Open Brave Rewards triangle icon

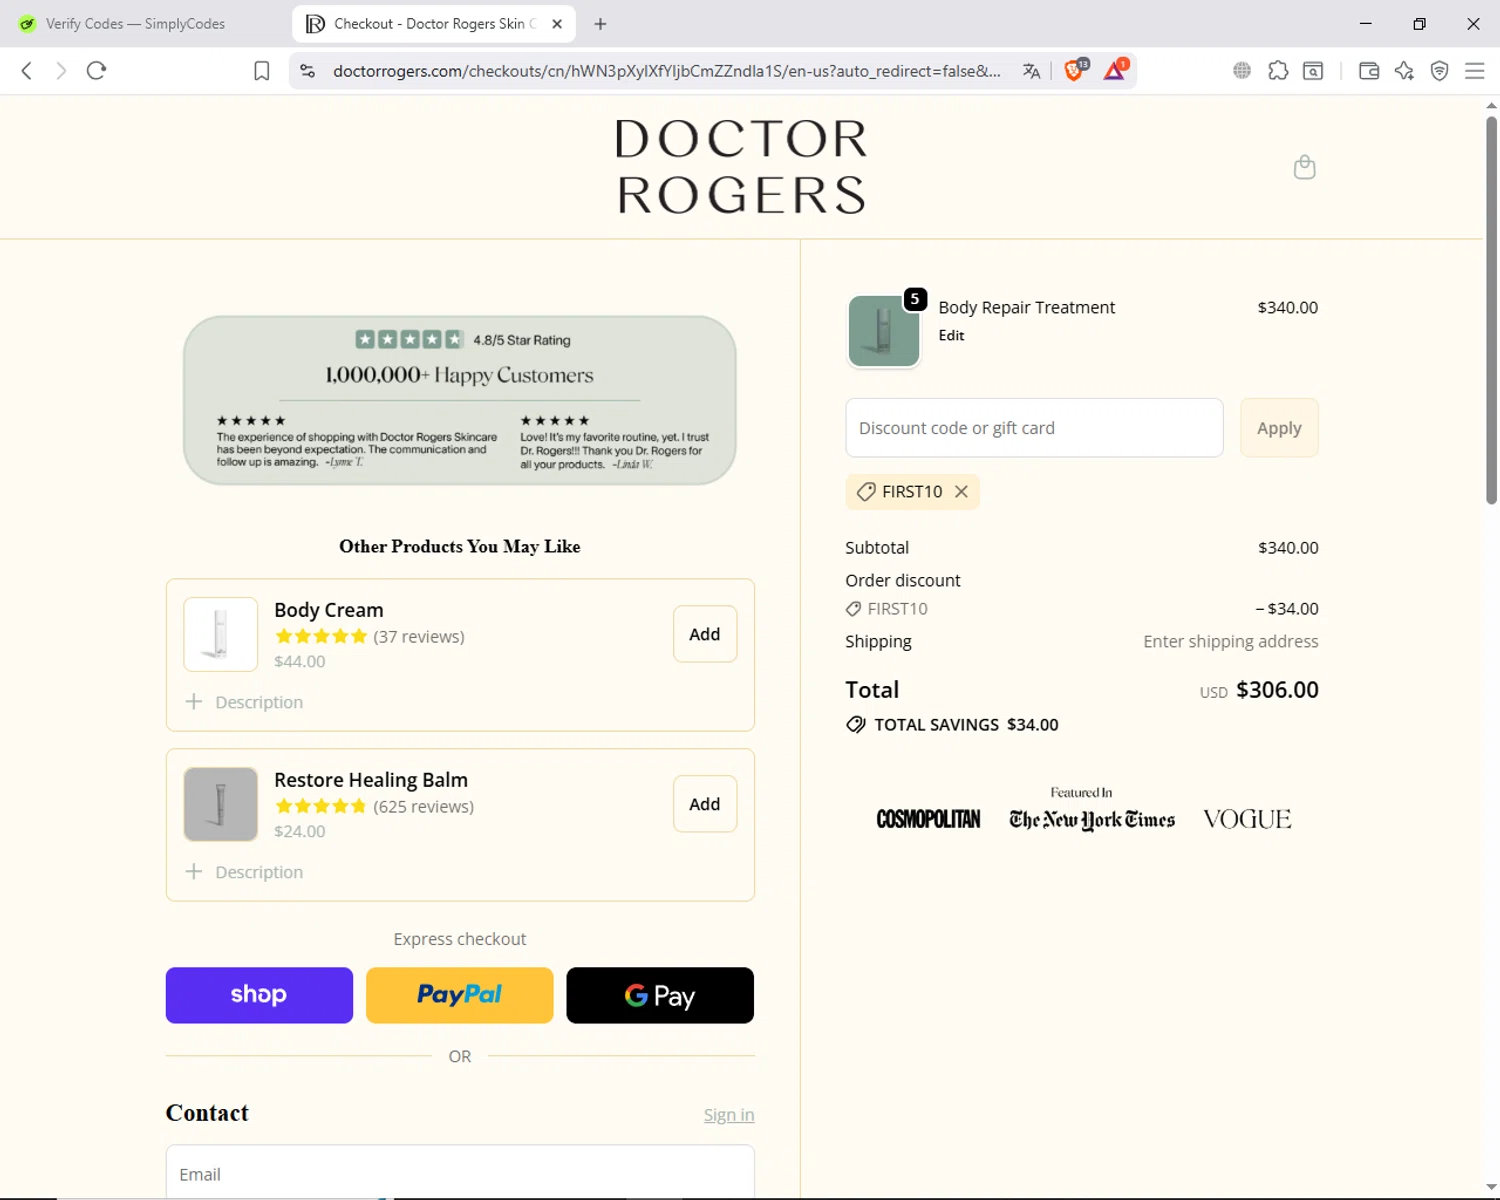pos(1115,70)
